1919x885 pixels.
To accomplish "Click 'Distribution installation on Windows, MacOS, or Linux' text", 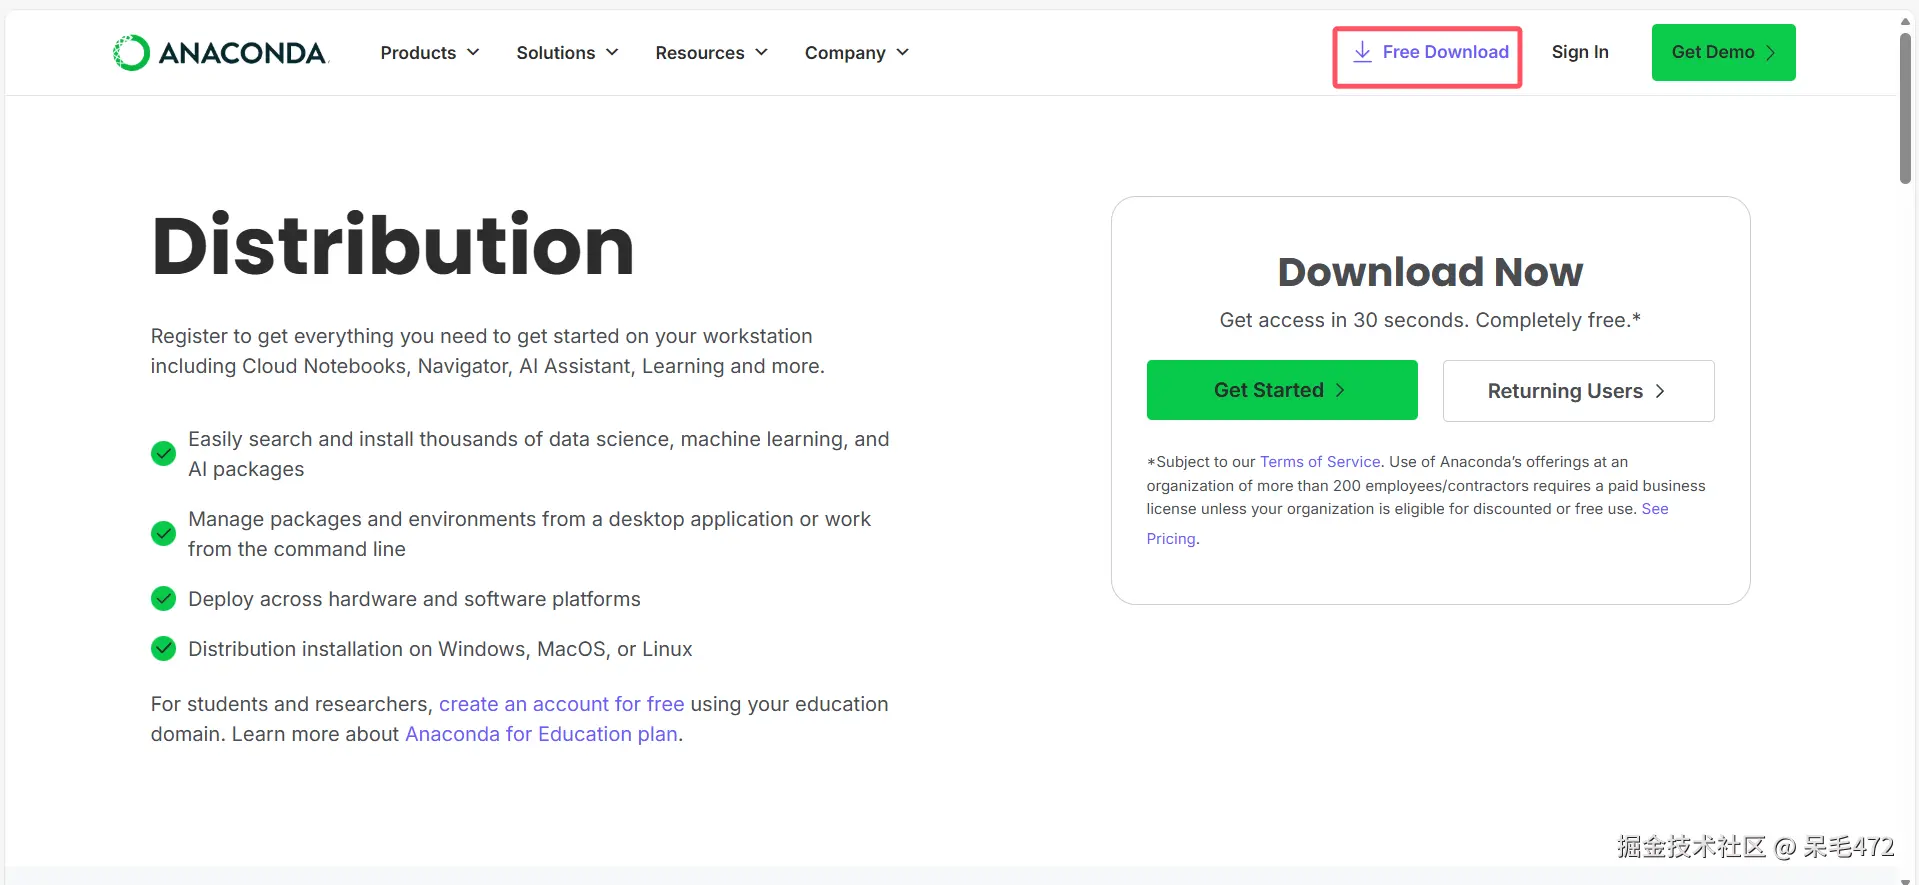I will (x=440, y=649).
